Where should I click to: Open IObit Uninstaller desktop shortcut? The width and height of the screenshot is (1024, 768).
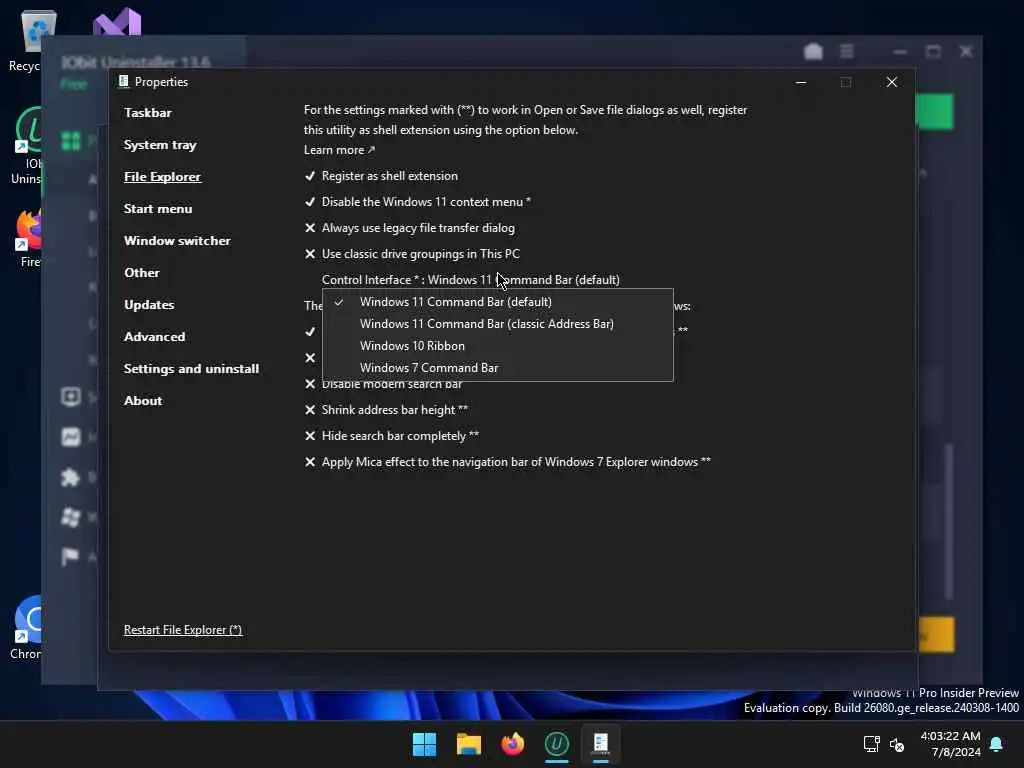click(x=26, y=145)
